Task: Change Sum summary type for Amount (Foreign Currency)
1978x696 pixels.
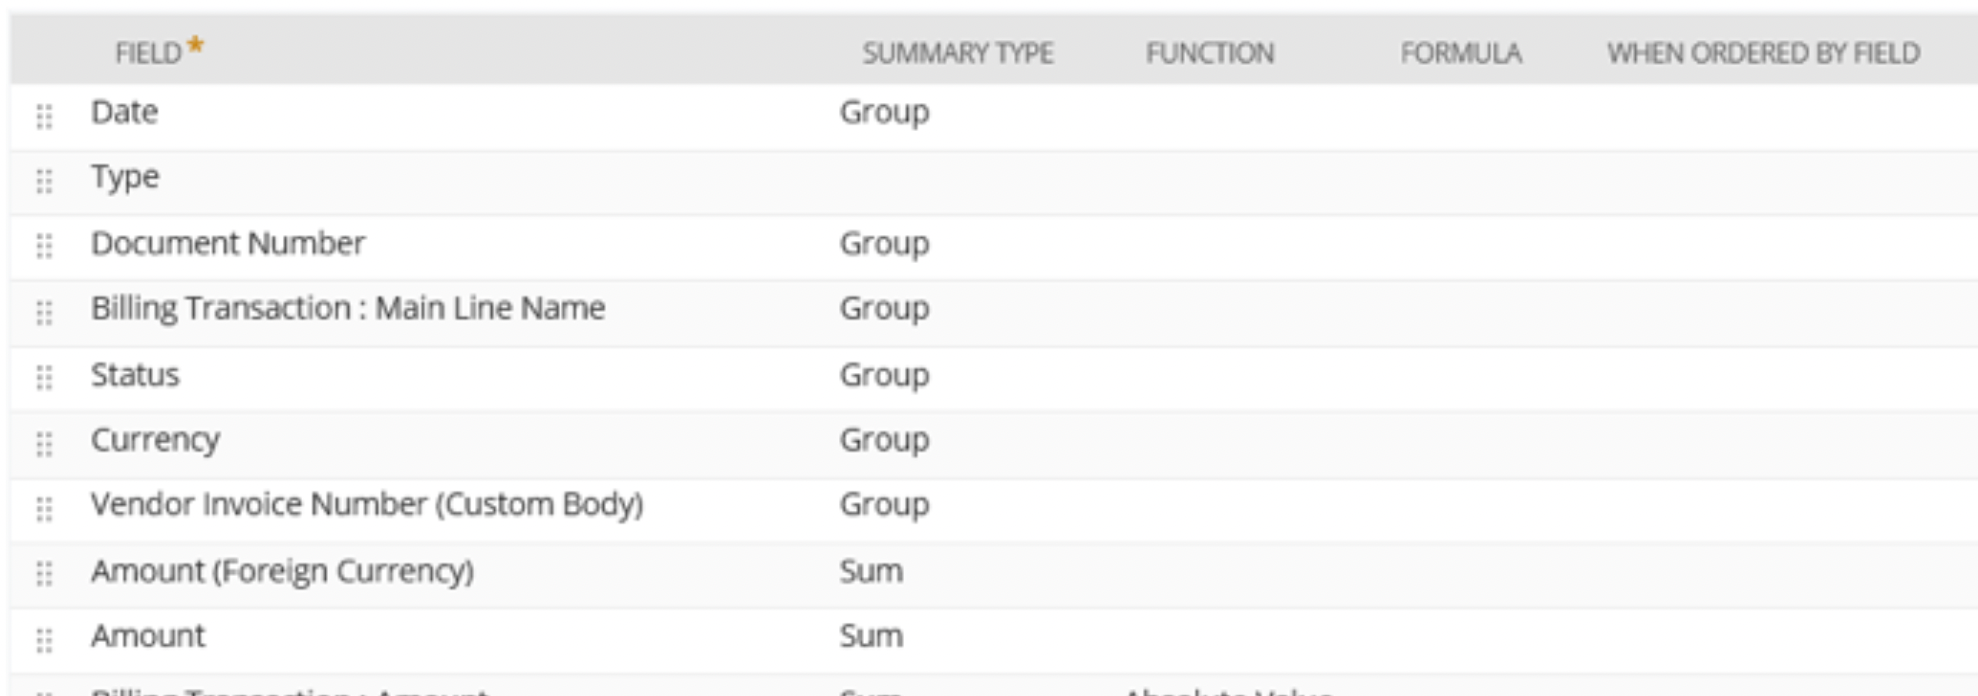Action: [871, 571]
